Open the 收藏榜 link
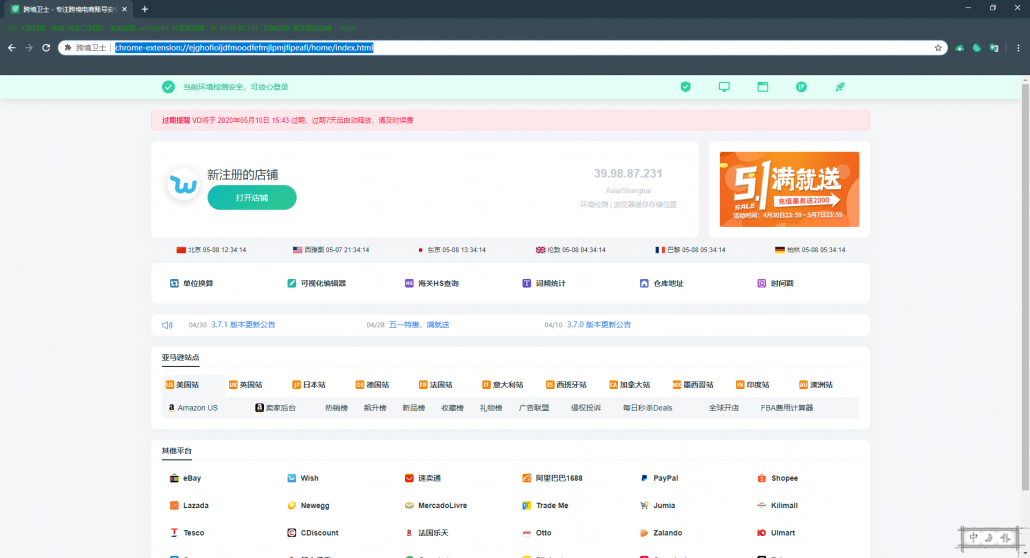 [452, 407]
